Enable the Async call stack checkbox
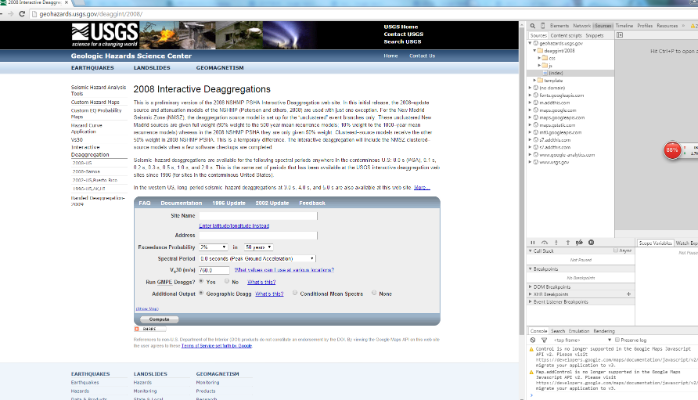698x400 pixels. pos(616,251)
